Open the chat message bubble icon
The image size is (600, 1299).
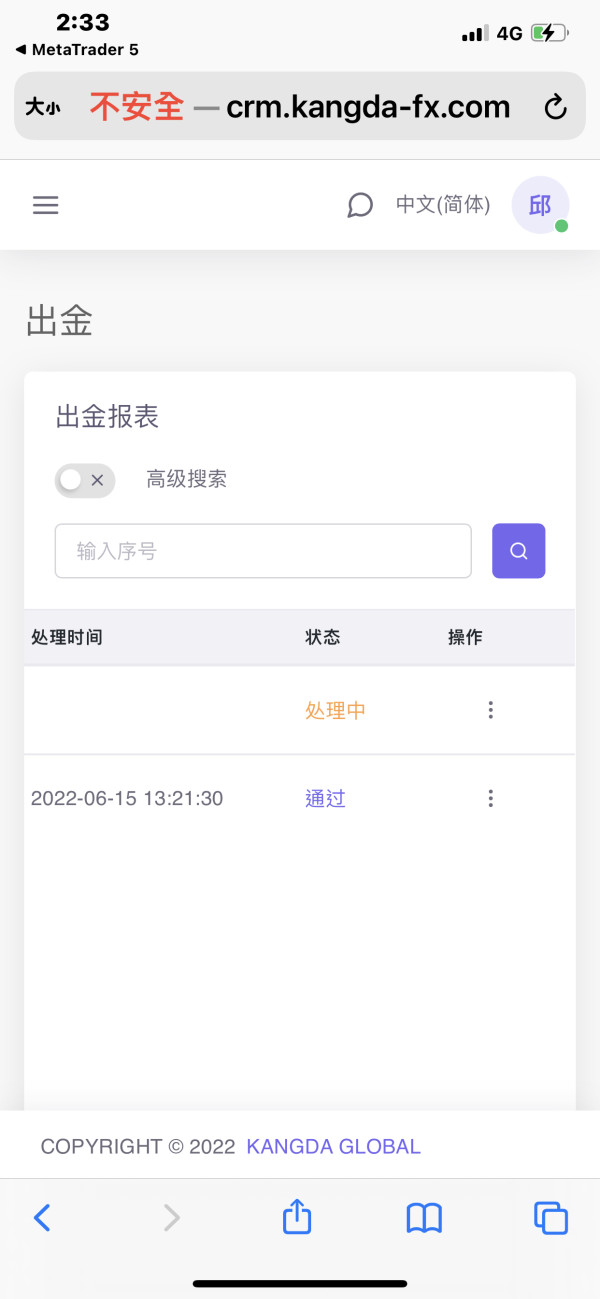pos(360,206)
